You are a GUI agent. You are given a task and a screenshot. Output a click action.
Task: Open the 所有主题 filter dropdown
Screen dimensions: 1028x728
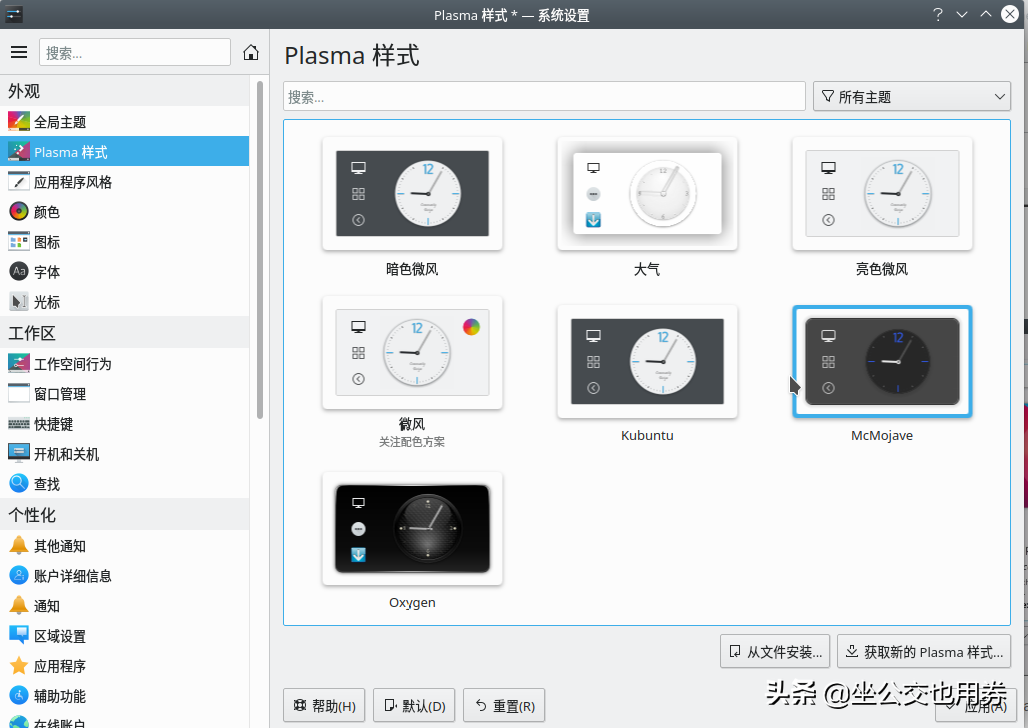911,96
